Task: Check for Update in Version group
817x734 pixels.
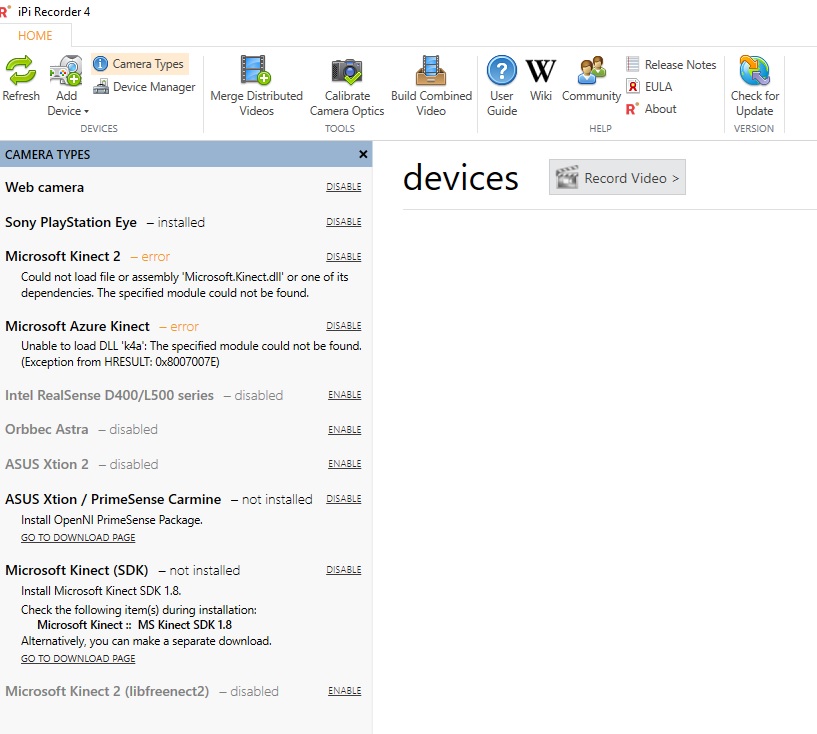Action: [754, 86]
